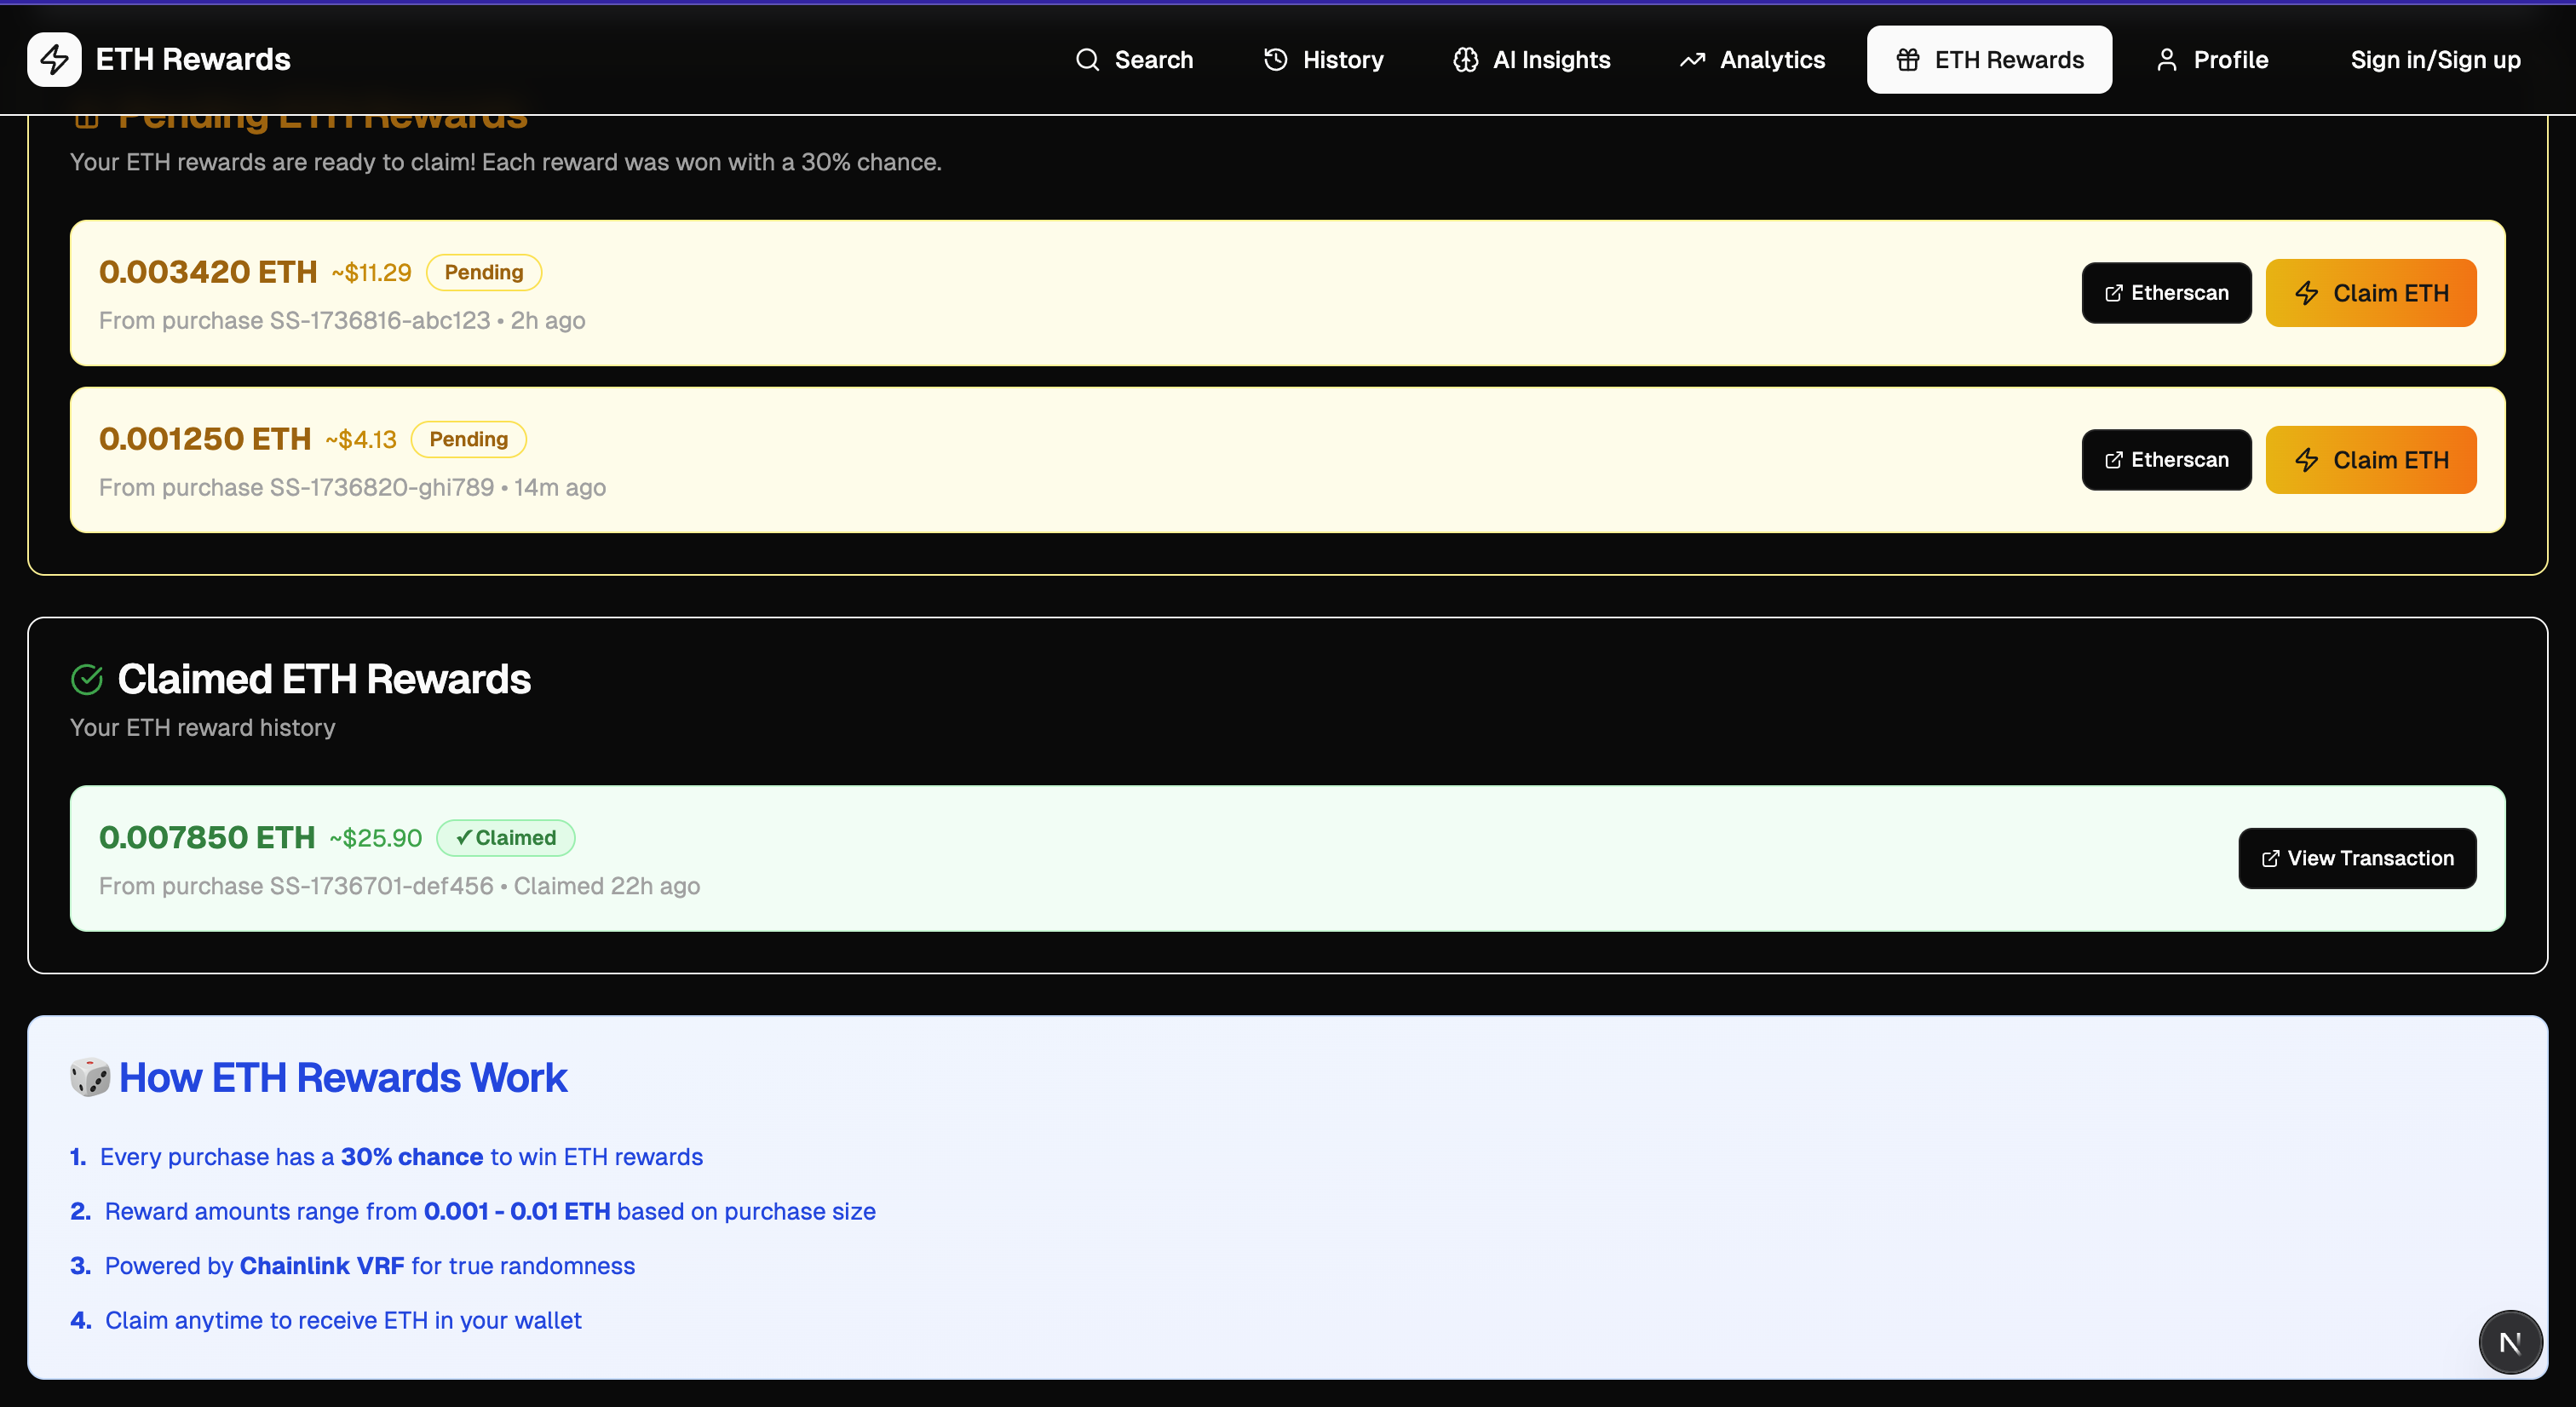Click the lightning bolt logo icon
The image size is (2576, 1407).
coord(54,59)
